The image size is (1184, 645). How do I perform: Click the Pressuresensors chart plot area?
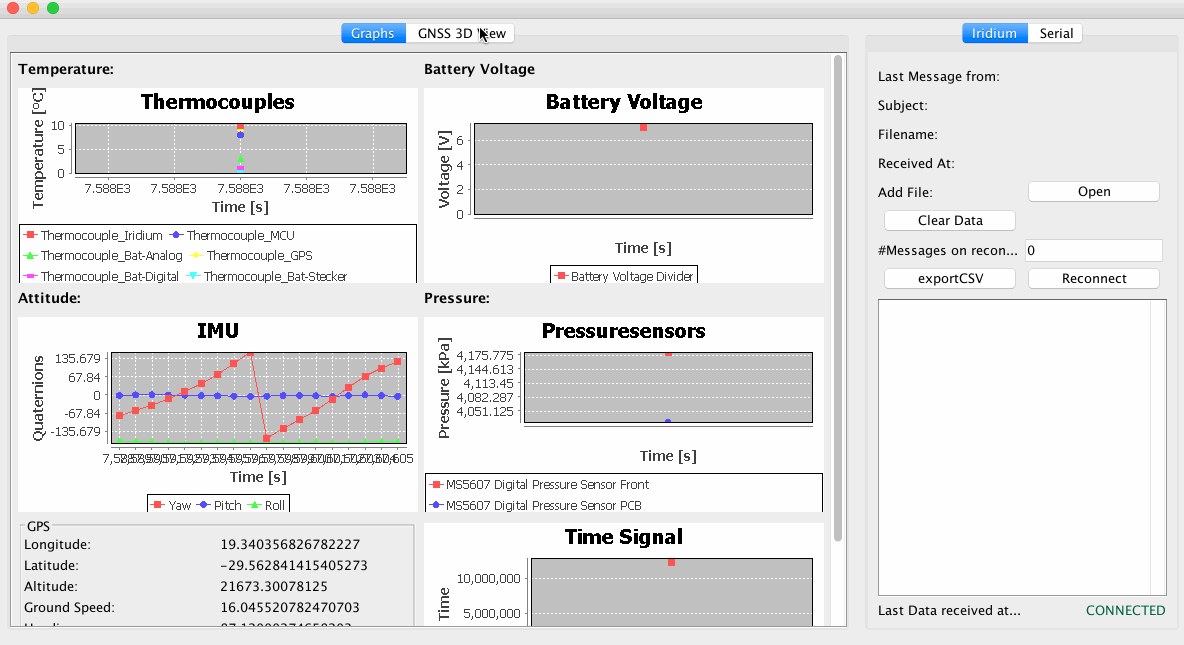tap(668, 387)
